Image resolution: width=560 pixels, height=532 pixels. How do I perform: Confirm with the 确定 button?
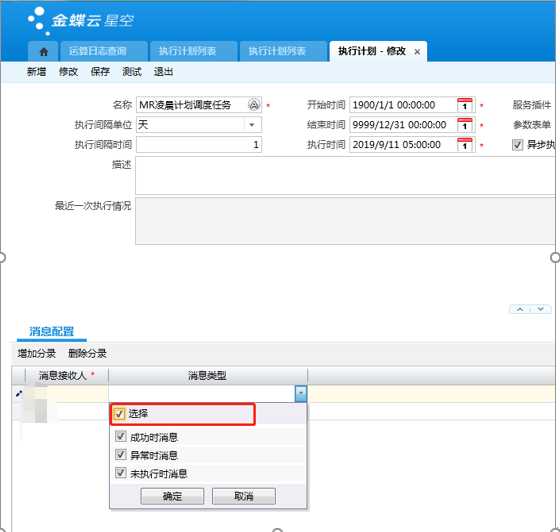tap(172, 496)
